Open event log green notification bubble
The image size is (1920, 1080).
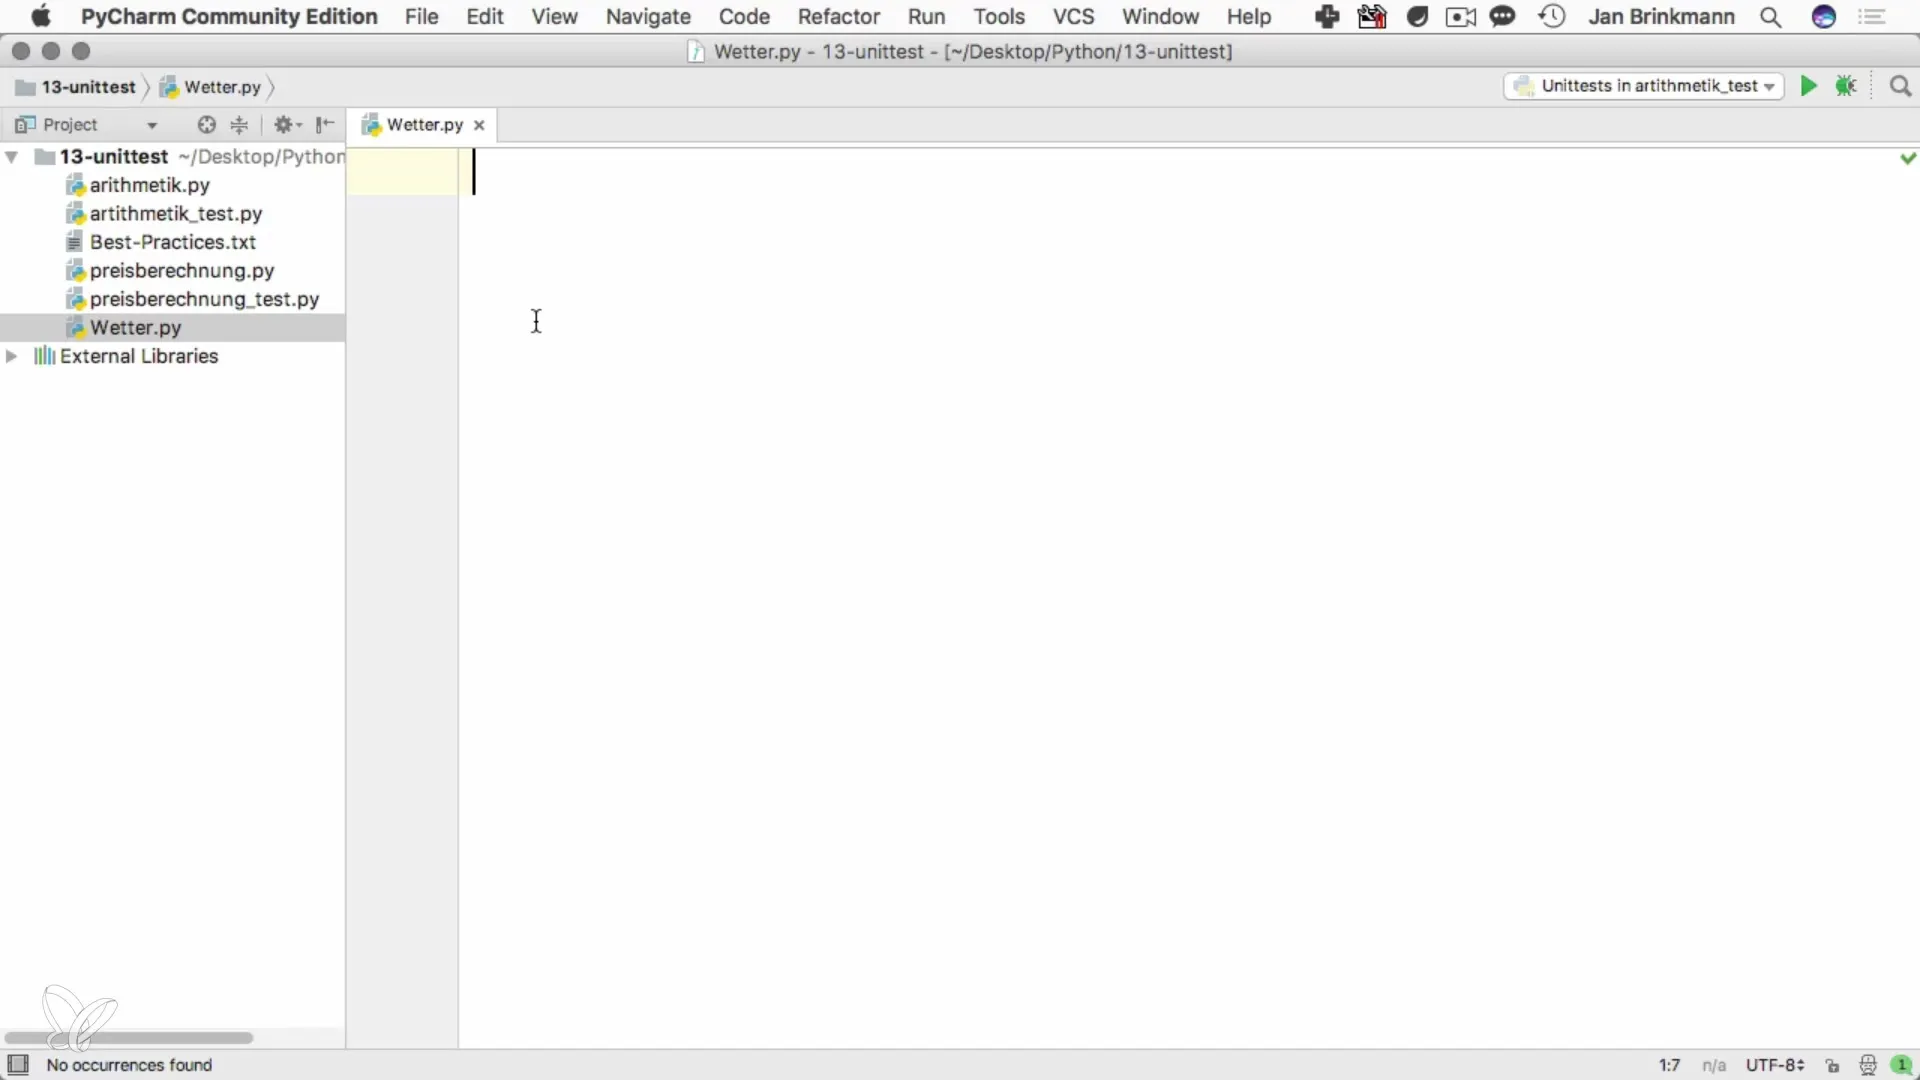click(x=1901, y=1065)
